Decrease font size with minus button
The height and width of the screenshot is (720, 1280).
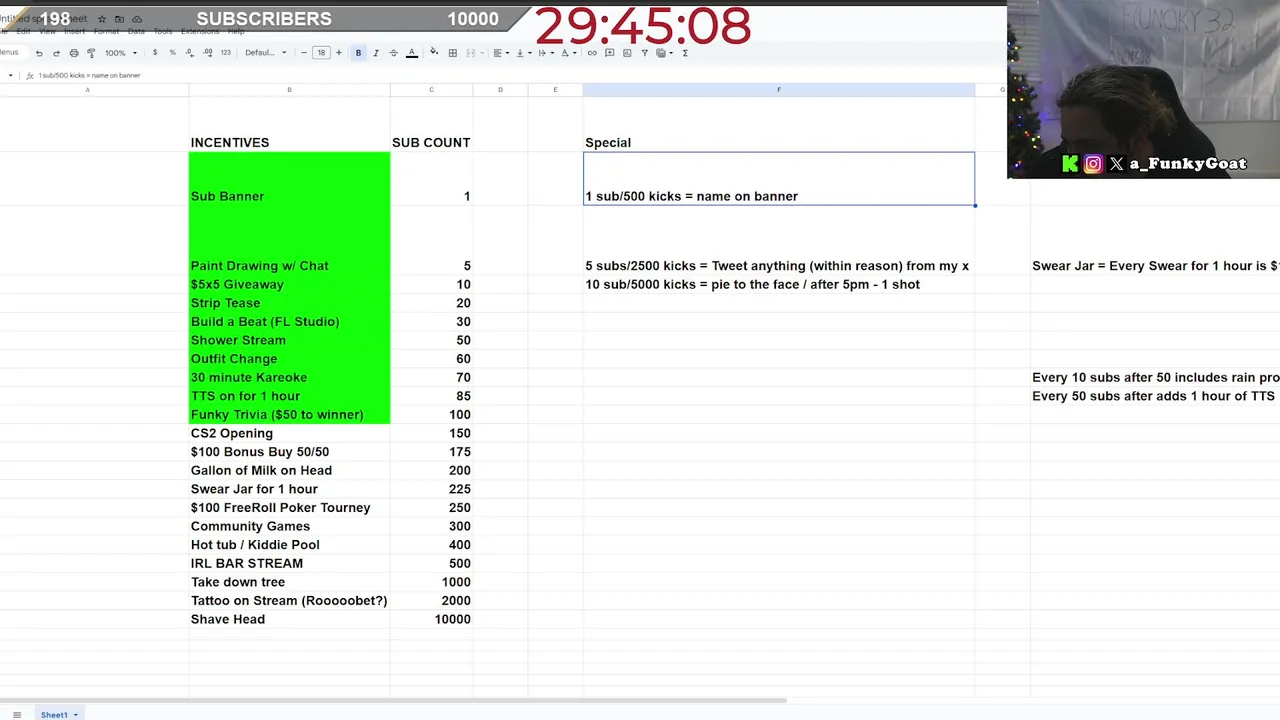pos(304,53)
